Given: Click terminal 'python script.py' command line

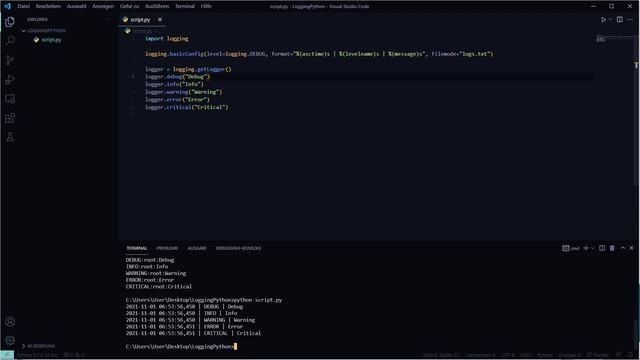Looking at the screenshot, I should click(204, 300).
